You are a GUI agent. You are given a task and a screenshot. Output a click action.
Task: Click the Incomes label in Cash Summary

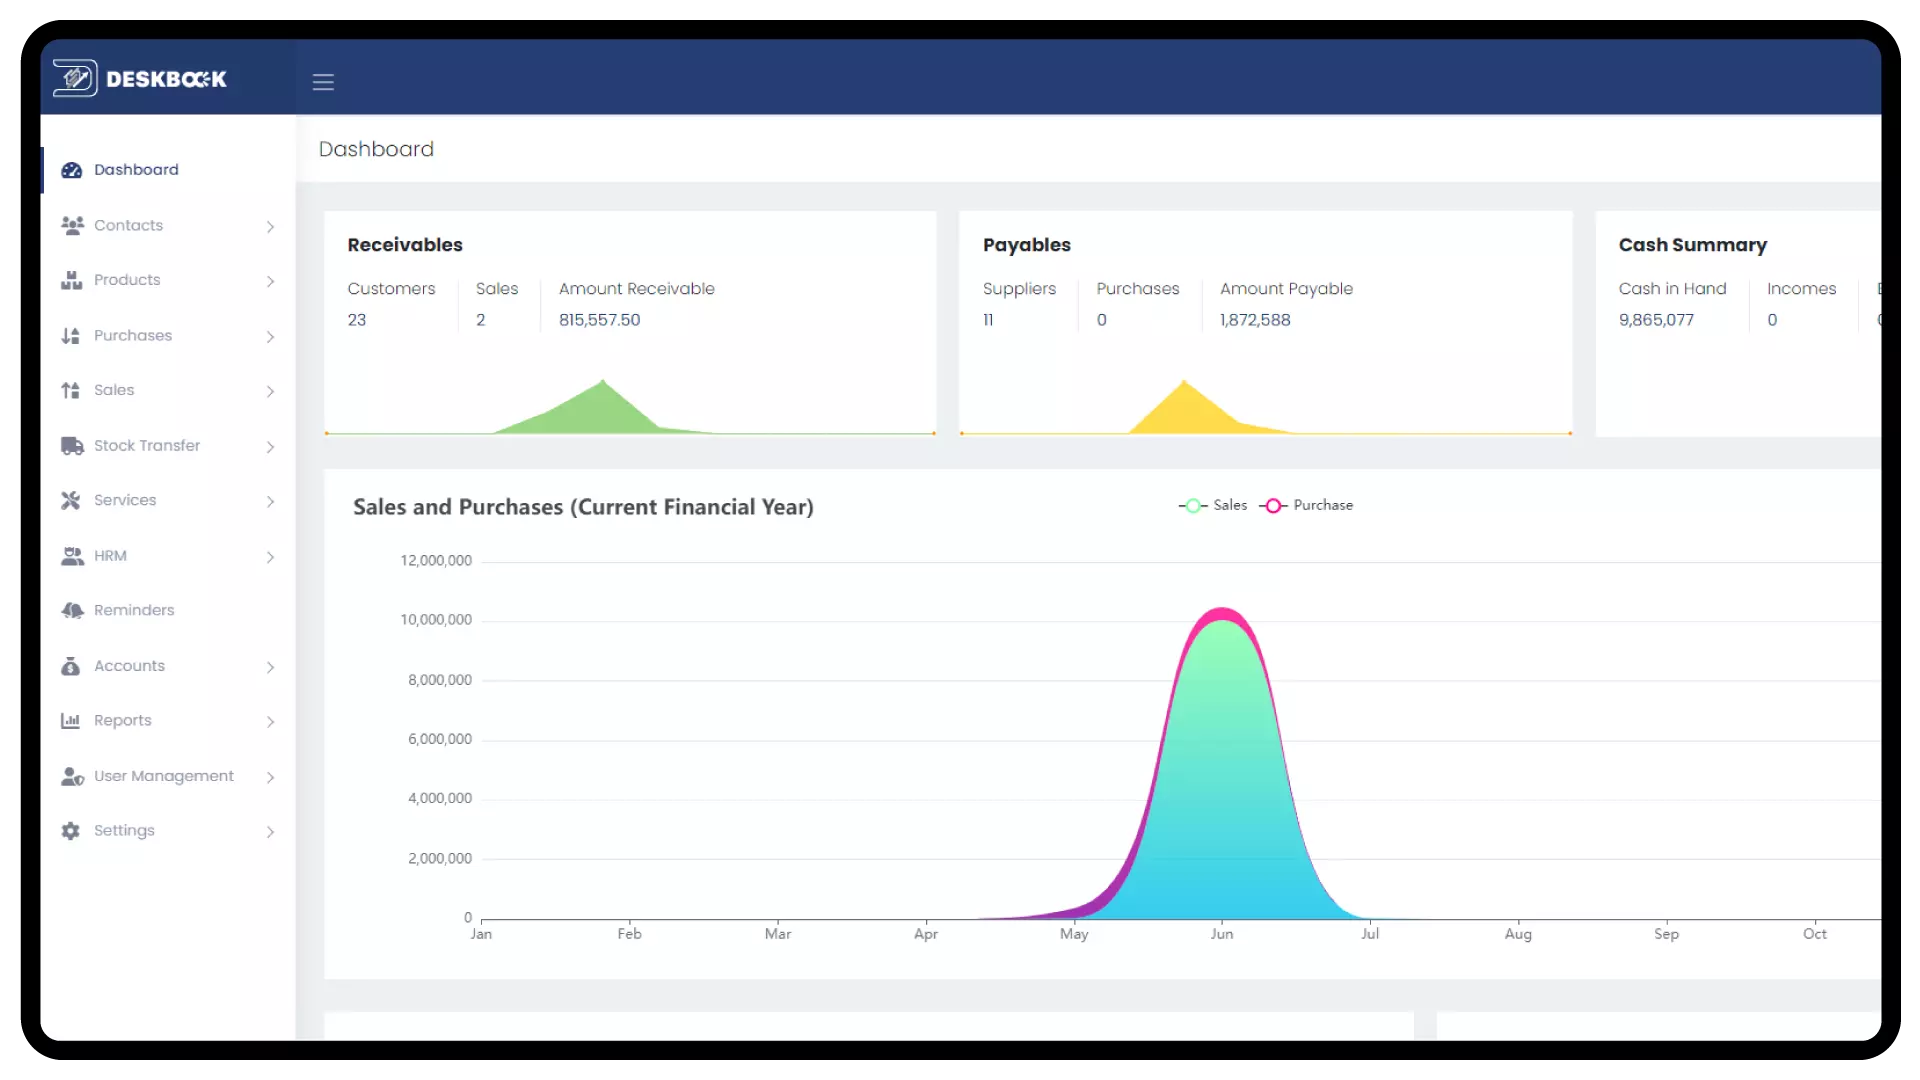point(1801,289)
